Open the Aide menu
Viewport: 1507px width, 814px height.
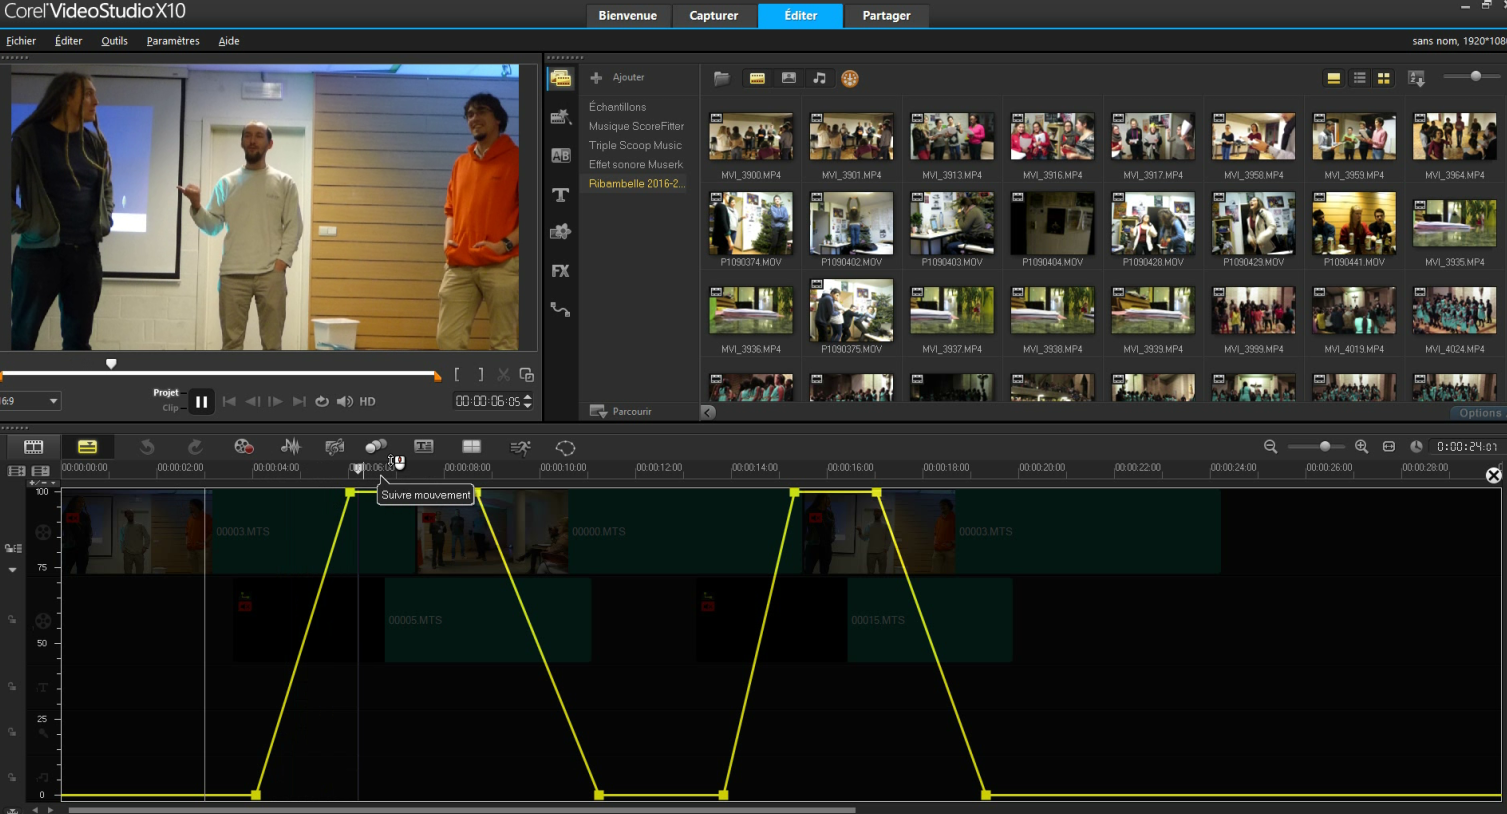pos(229,41)
